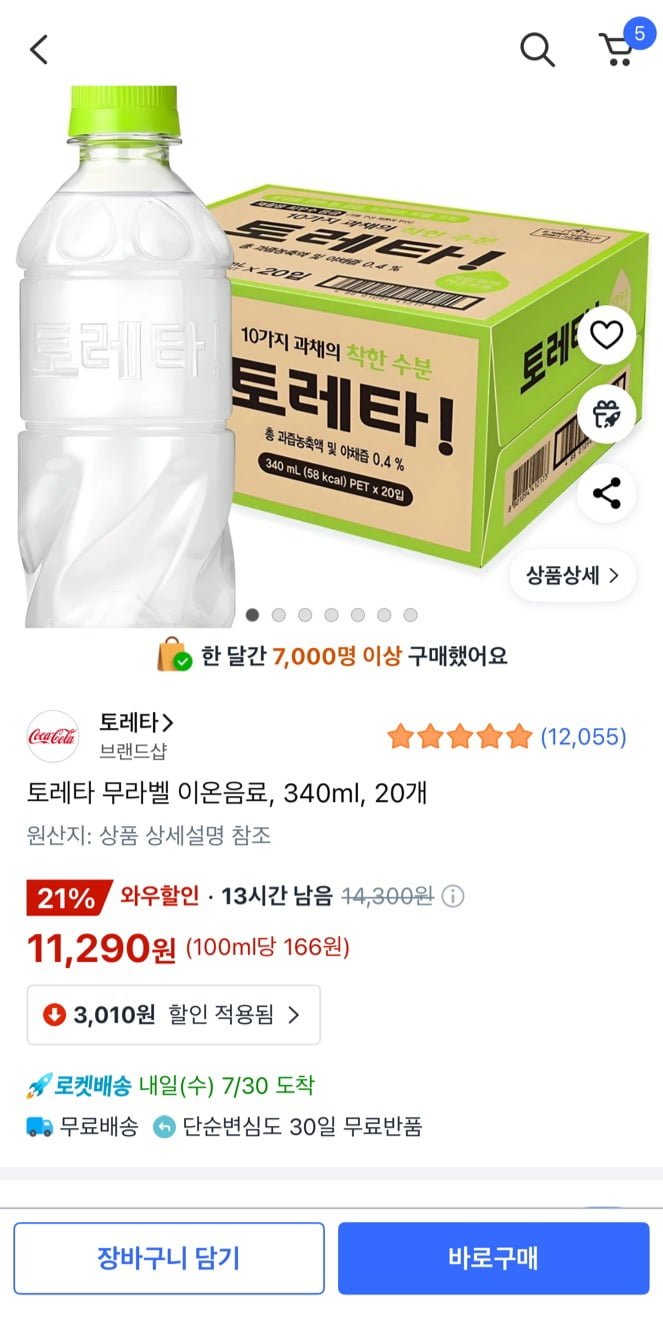Tap the share icon
This screenshot has height=1327, width=663.
click(x=607, y=493)
